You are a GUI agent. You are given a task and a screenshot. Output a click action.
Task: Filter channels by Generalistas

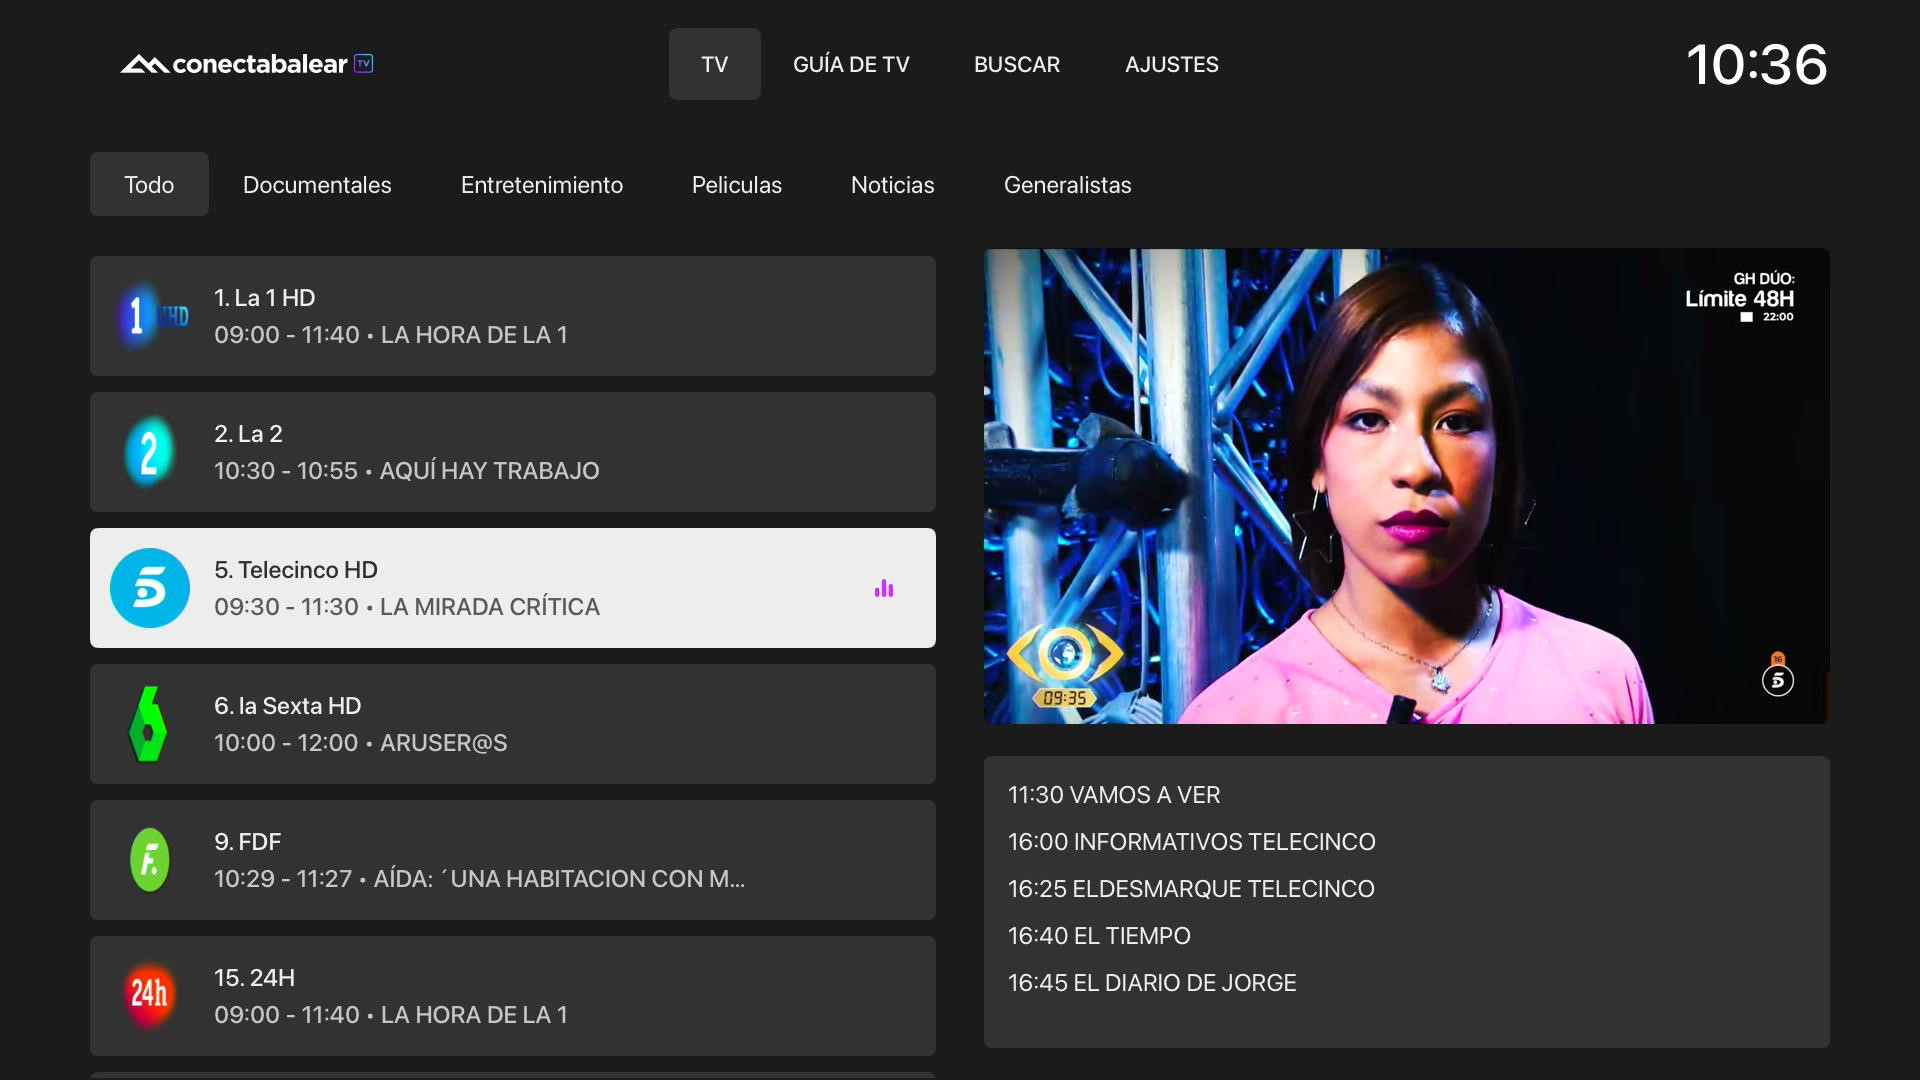point(1068,185)
